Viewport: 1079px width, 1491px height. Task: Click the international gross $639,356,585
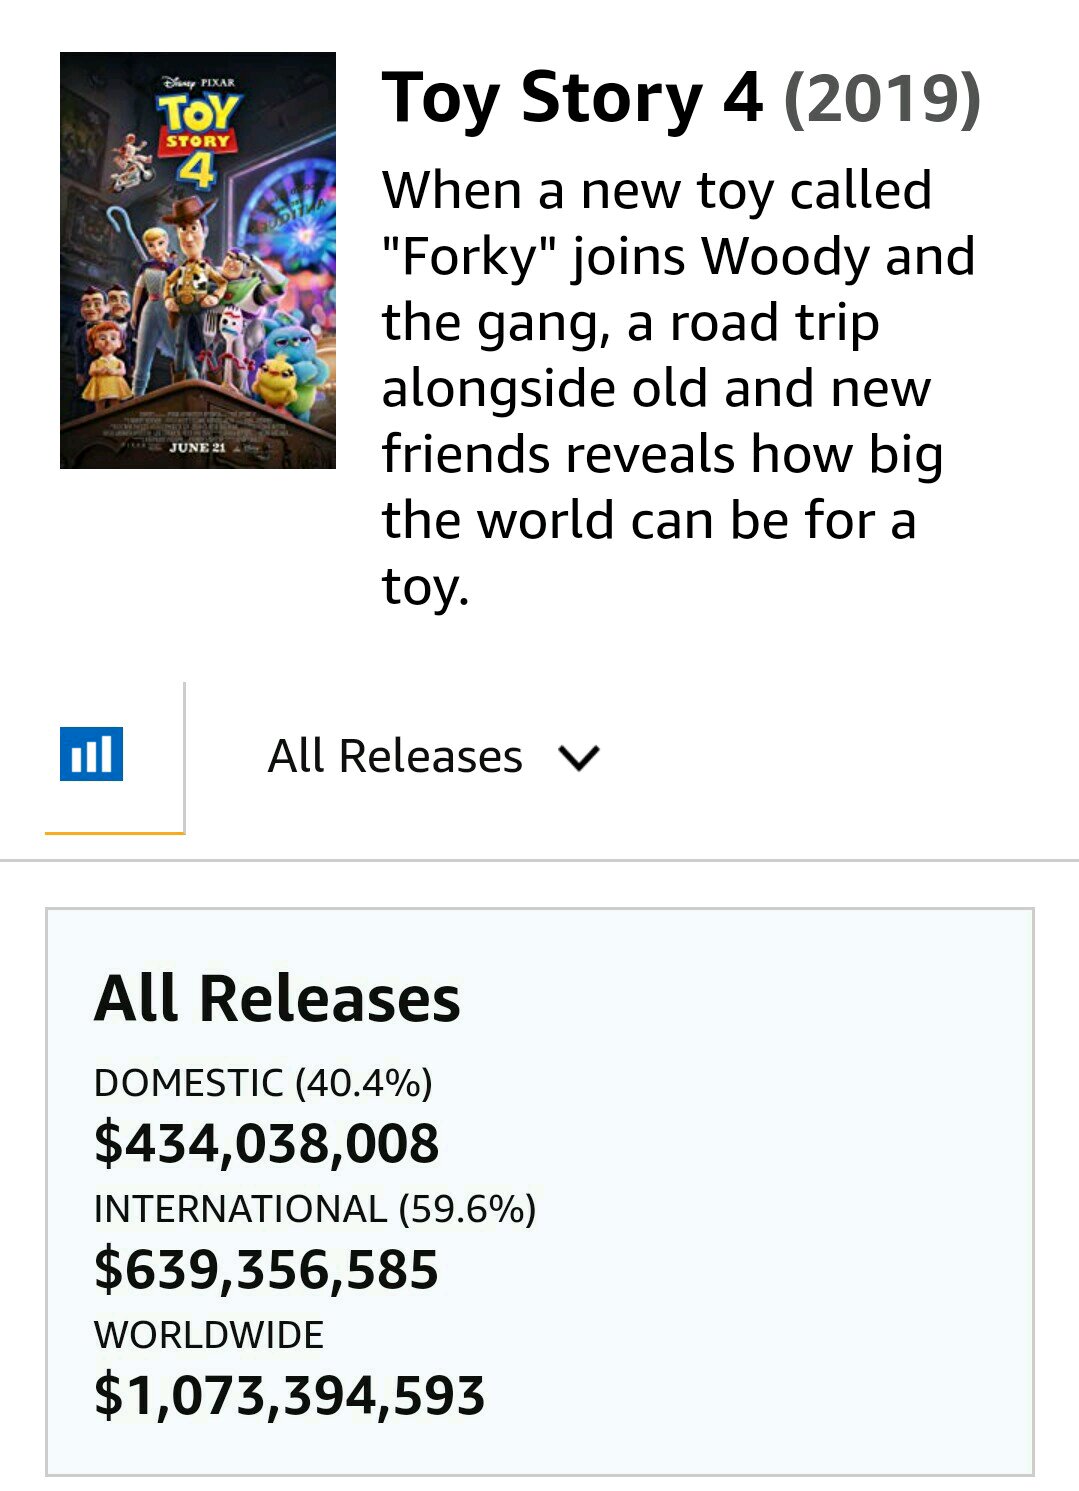click(x=266, y=1269)
